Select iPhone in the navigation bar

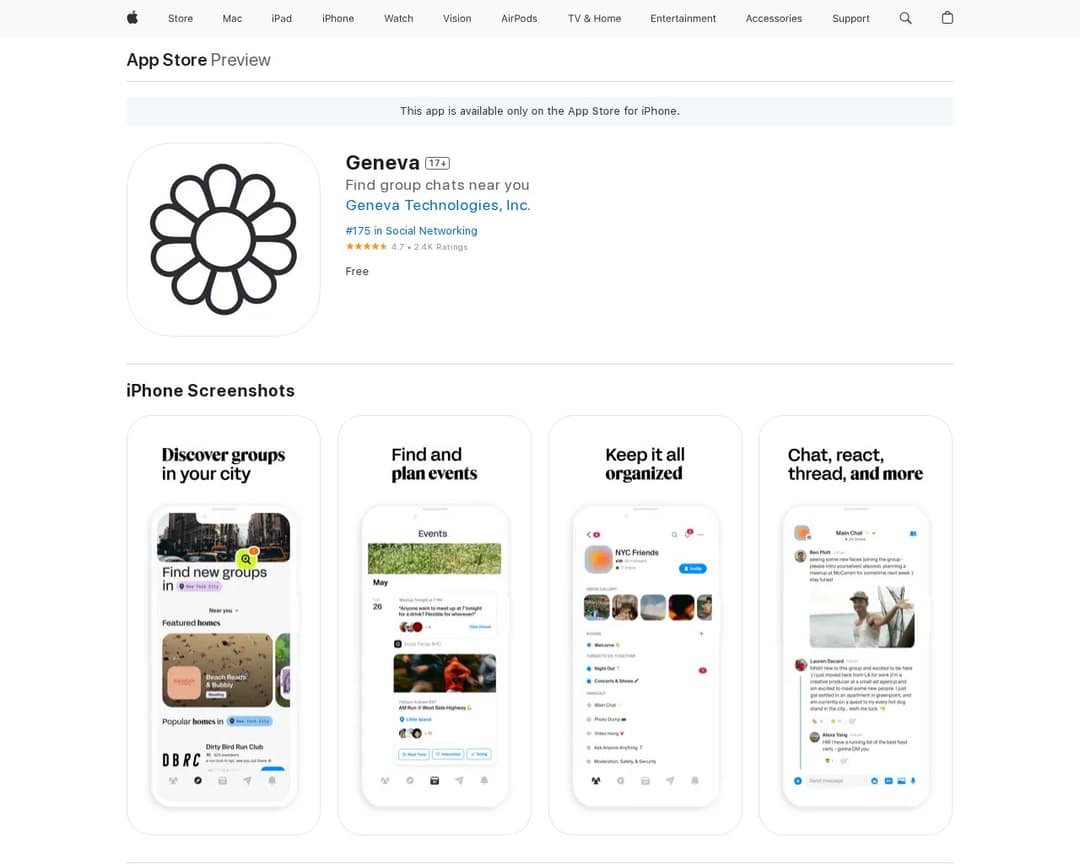click(x=338, y=19)
